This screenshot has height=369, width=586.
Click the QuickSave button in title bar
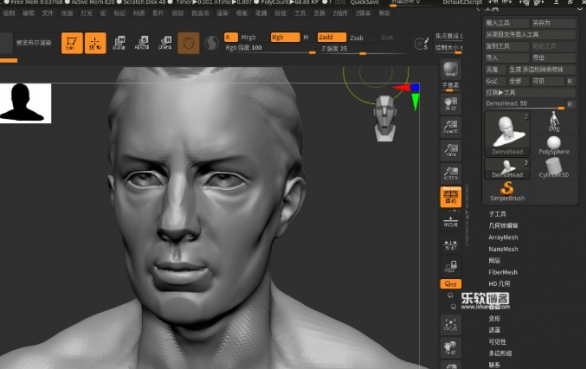point(365,3)
